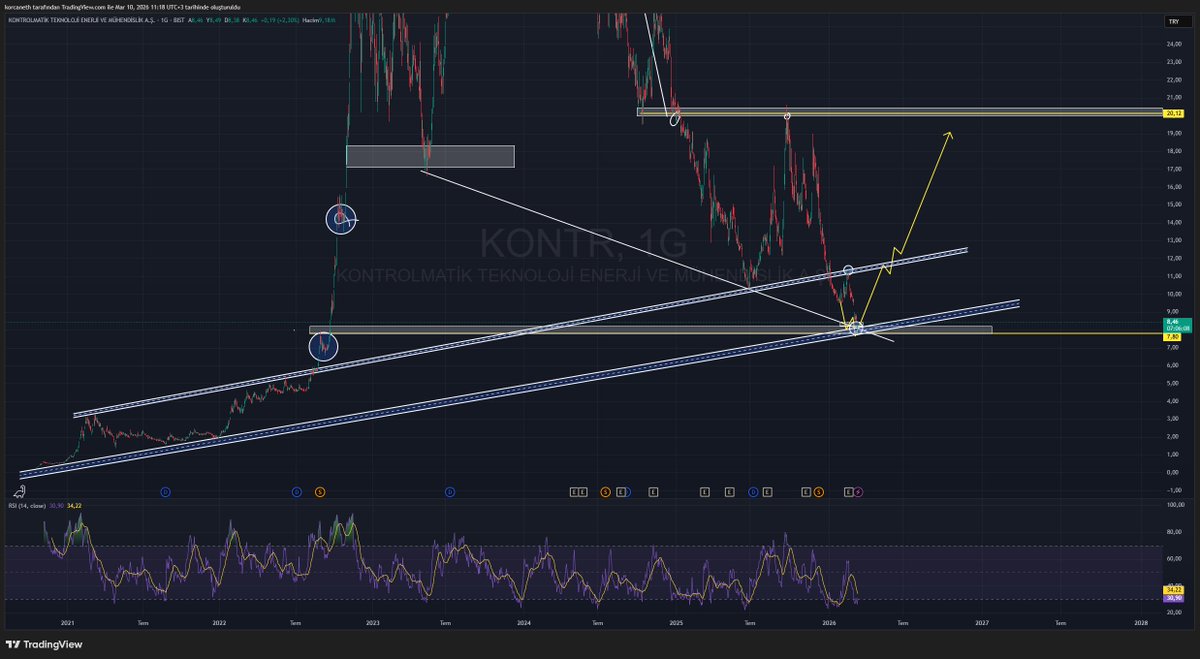Screen dimensions: 1200x659
Task: Click the 2027 time axis label
Action: coord(982,622)
